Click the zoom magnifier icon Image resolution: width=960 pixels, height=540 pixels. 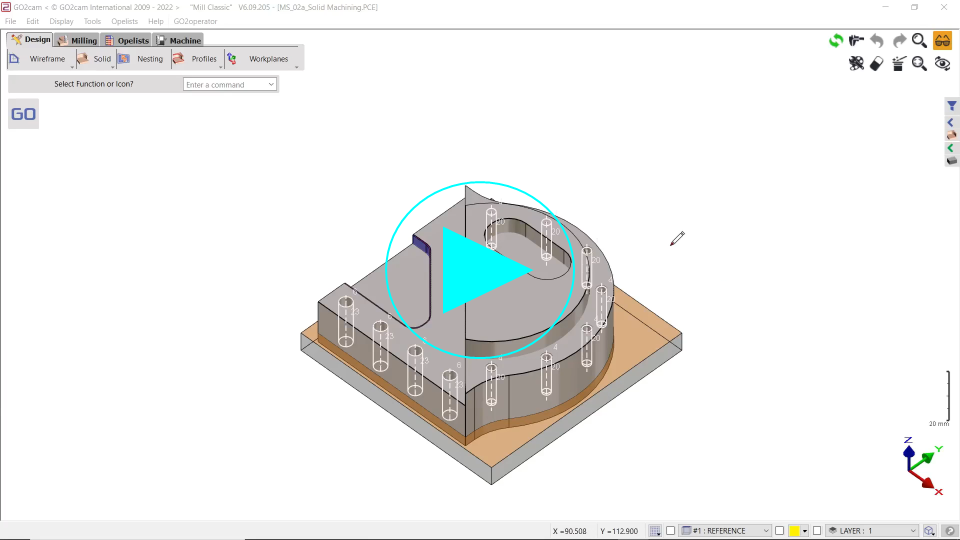coord(919,41)
